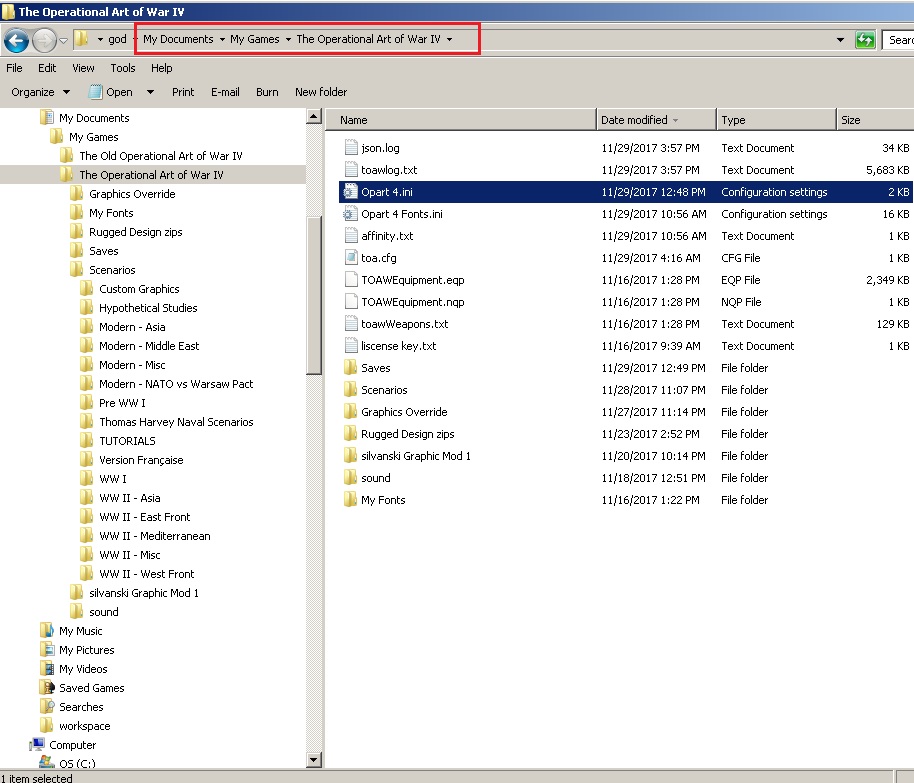914x783 pixels.
Task: Select Custom Graphics folder in tree
Action: [139, 289]
